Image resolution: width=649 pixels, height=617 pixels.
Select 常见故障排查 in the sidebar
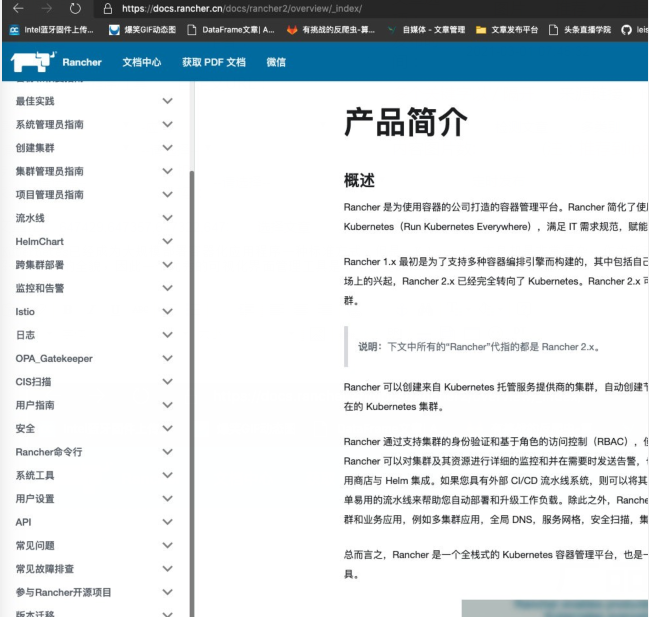(x=44, y=569)
